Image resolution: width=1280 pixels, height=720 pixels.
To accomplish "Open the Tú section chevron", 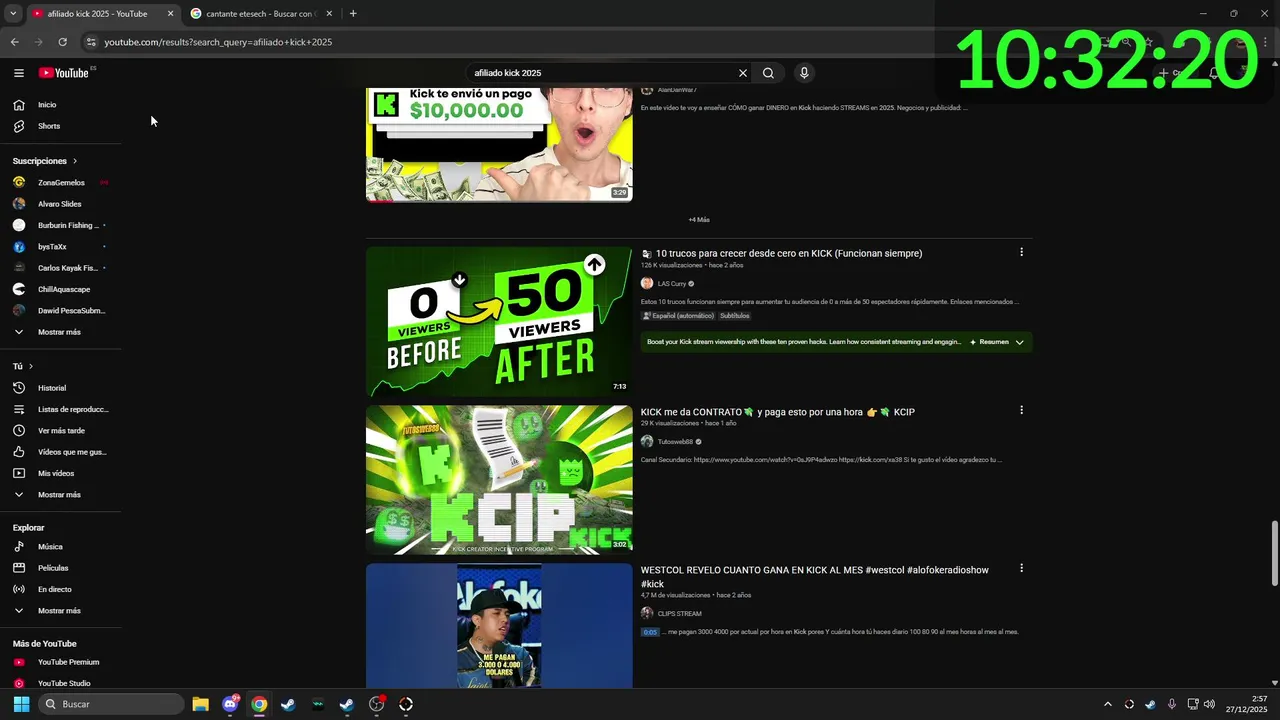I will click(x=31, y=367).
